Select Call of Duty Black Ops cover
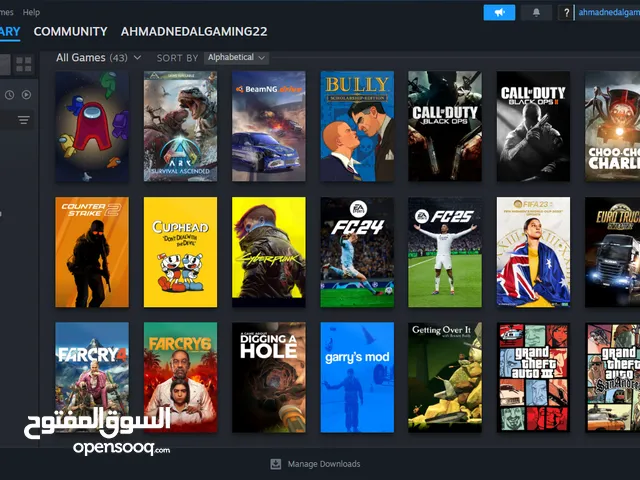Screen dimensions: 640x480 (x=445, y=126)
